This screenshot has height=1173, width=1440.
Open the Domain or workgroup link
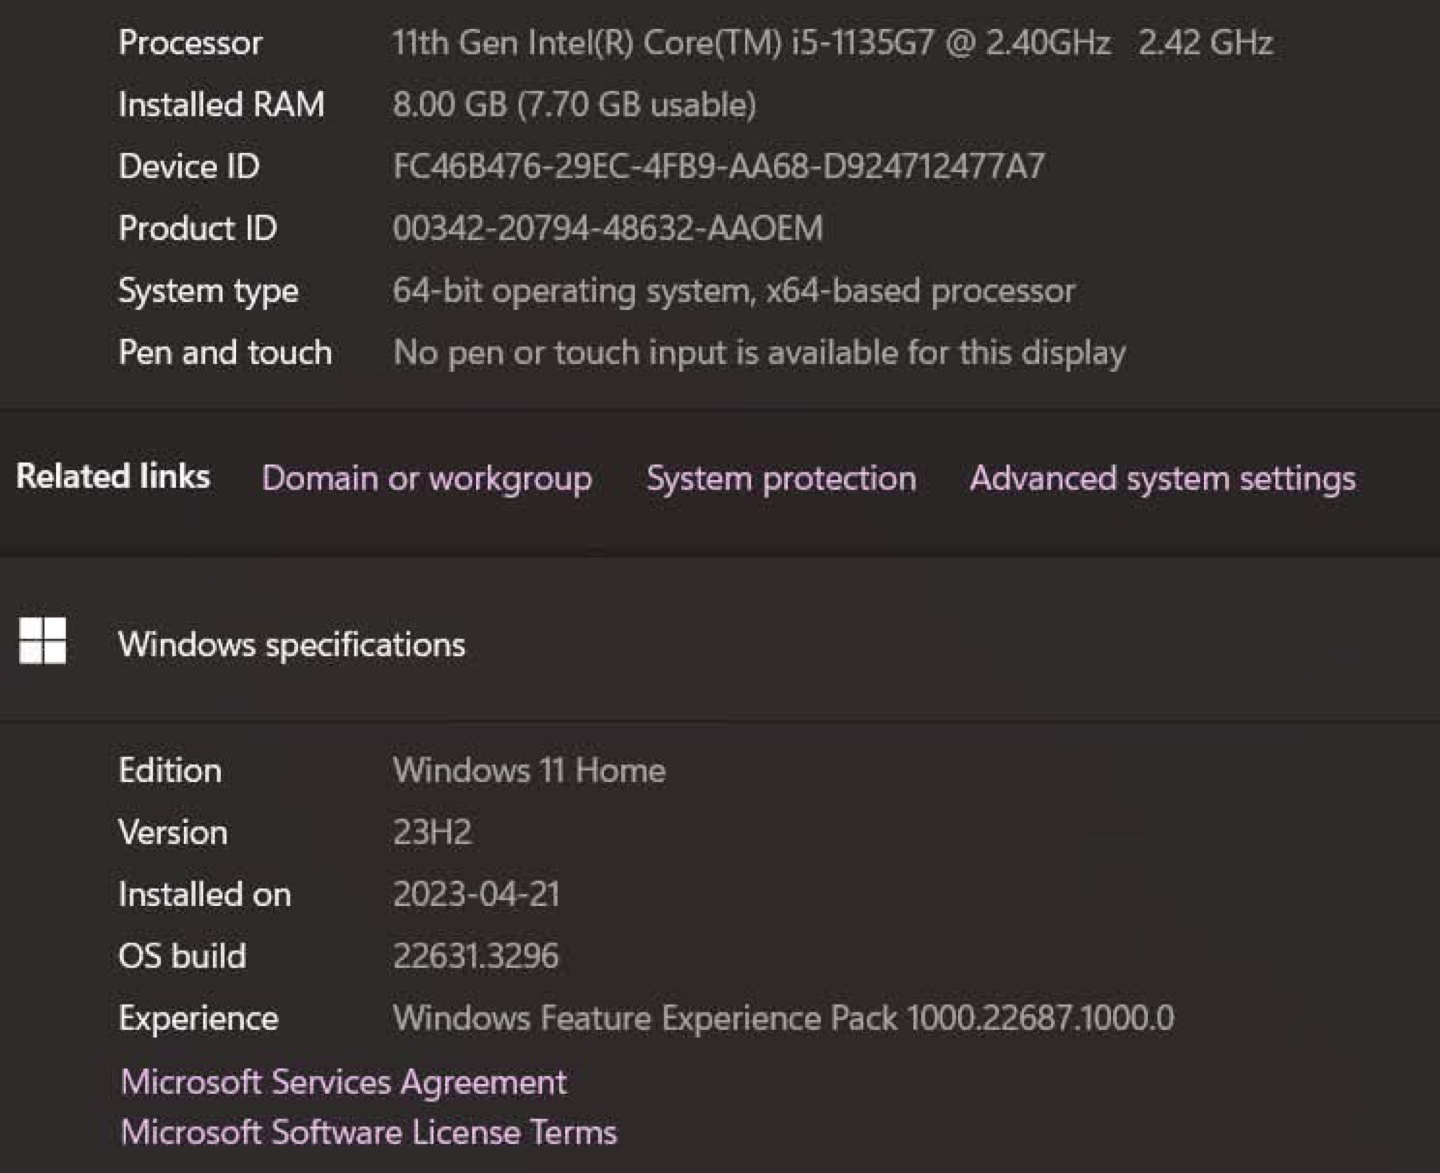click(x=427, y=479)
